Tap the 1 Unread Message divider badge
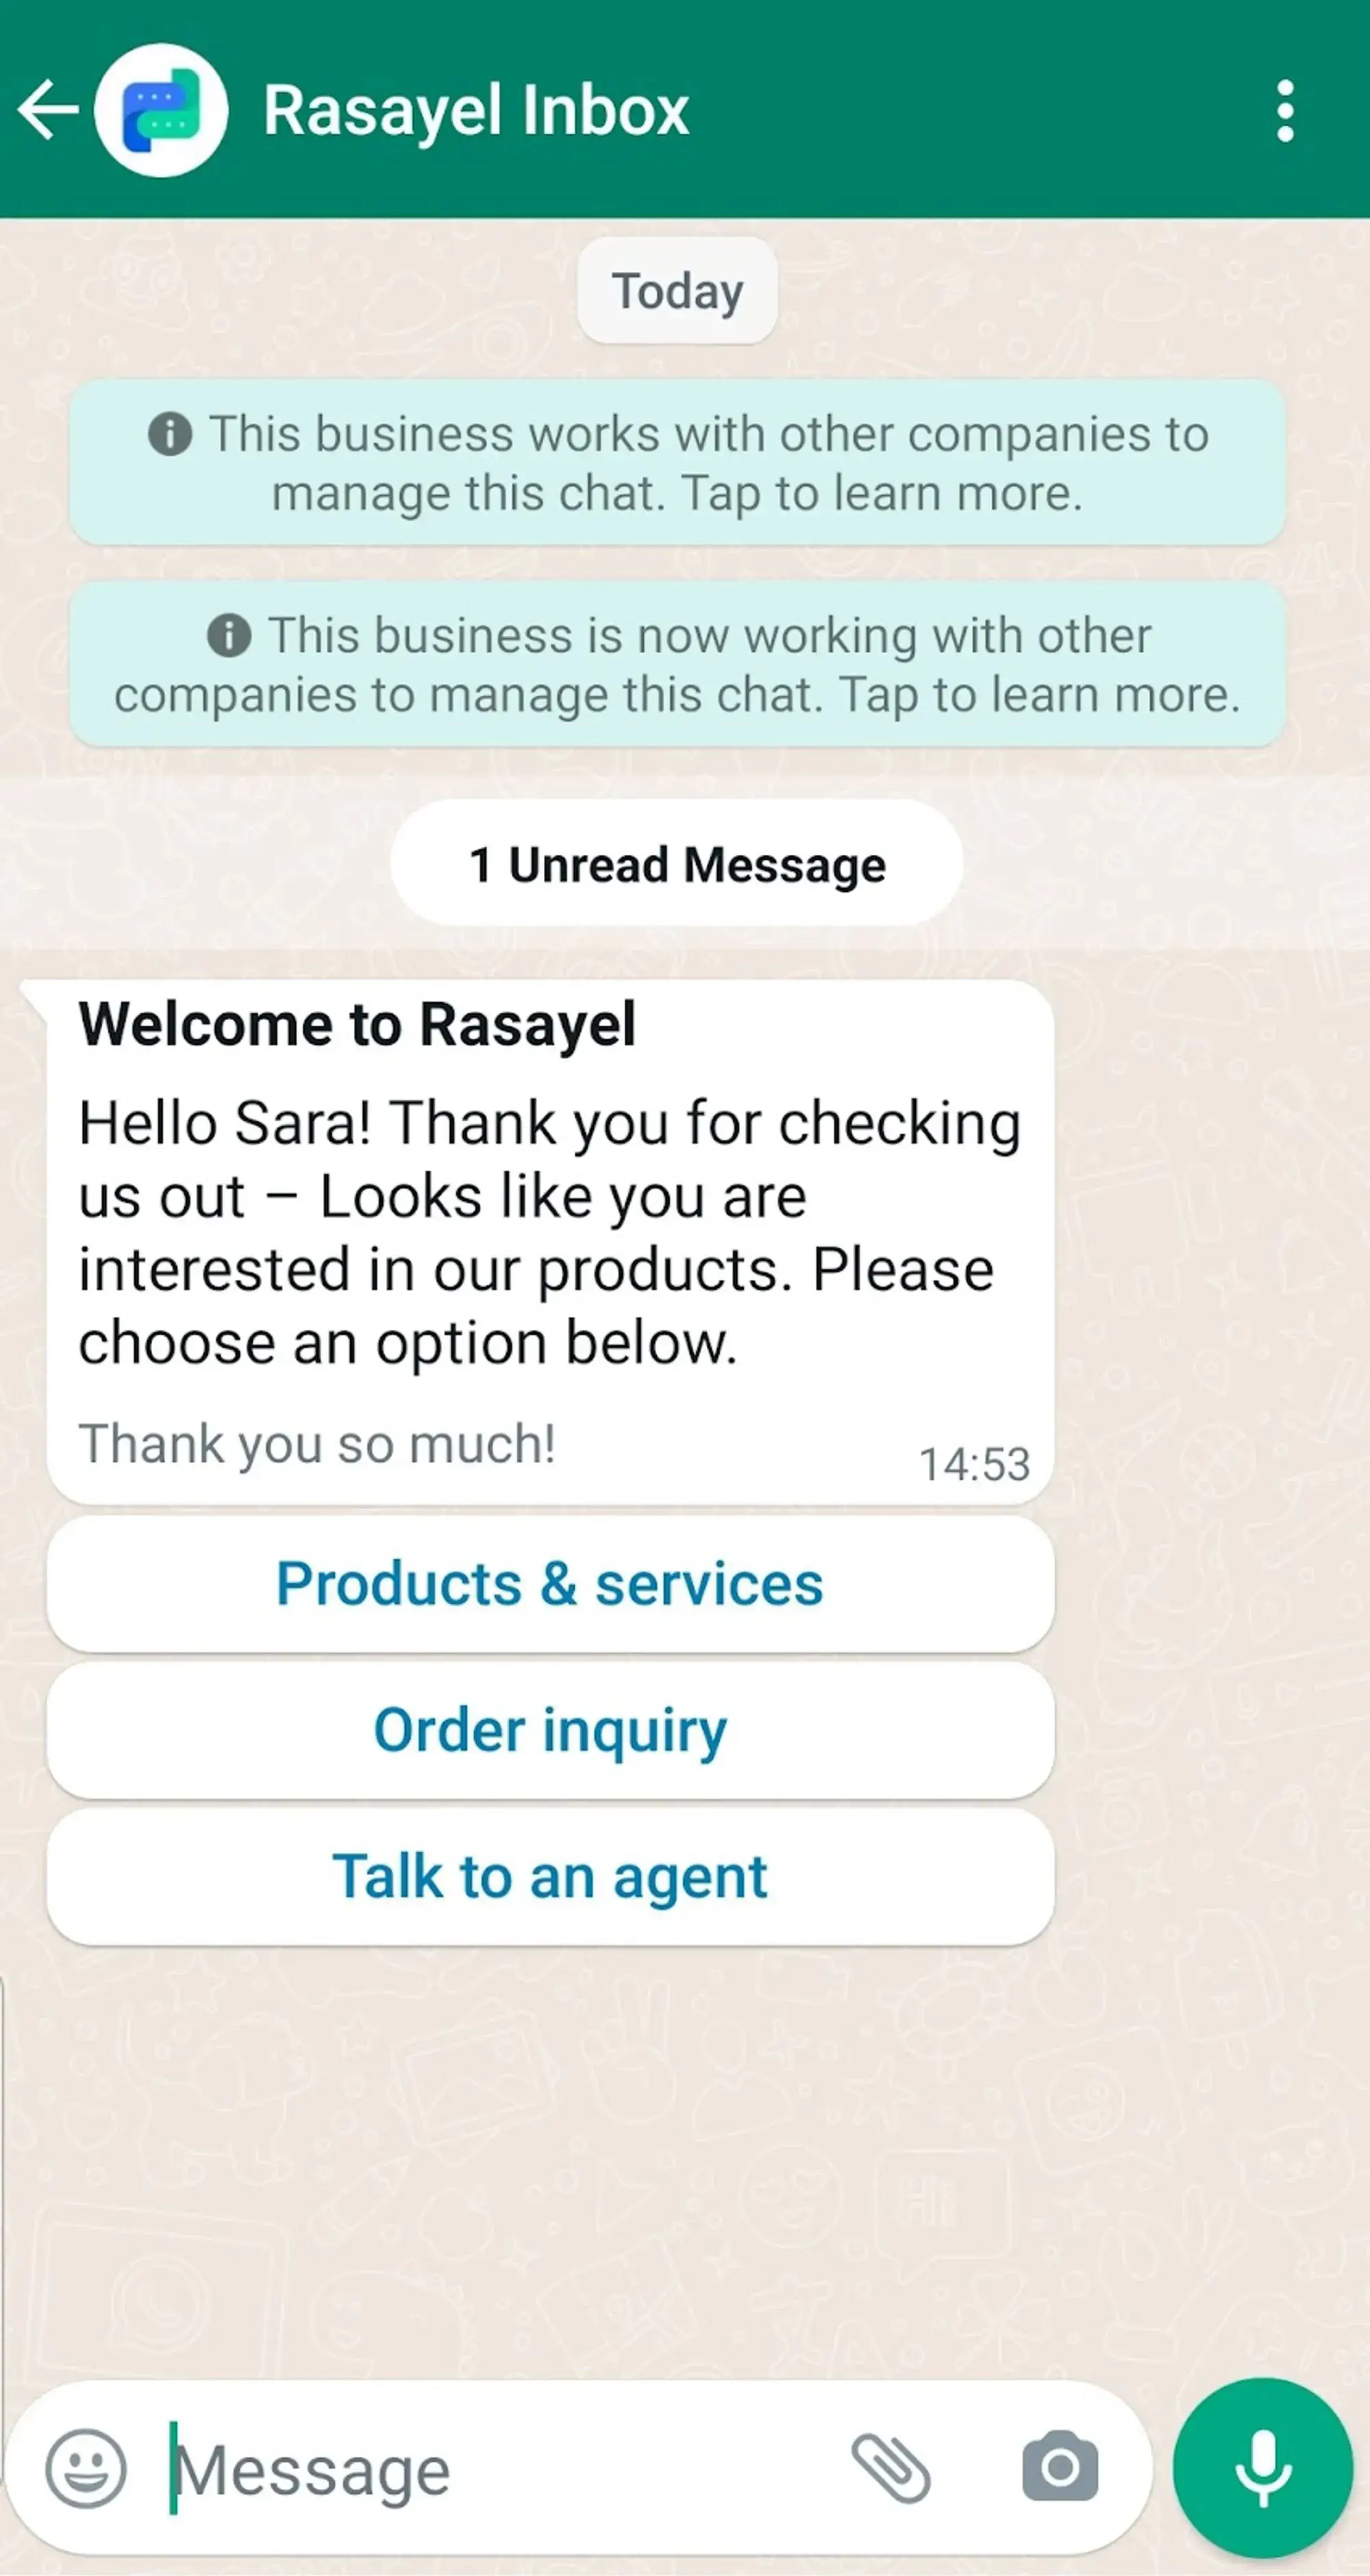The height and width of the screenshot is (2576, 1370). pyautogui.click(x=677, y=864)
